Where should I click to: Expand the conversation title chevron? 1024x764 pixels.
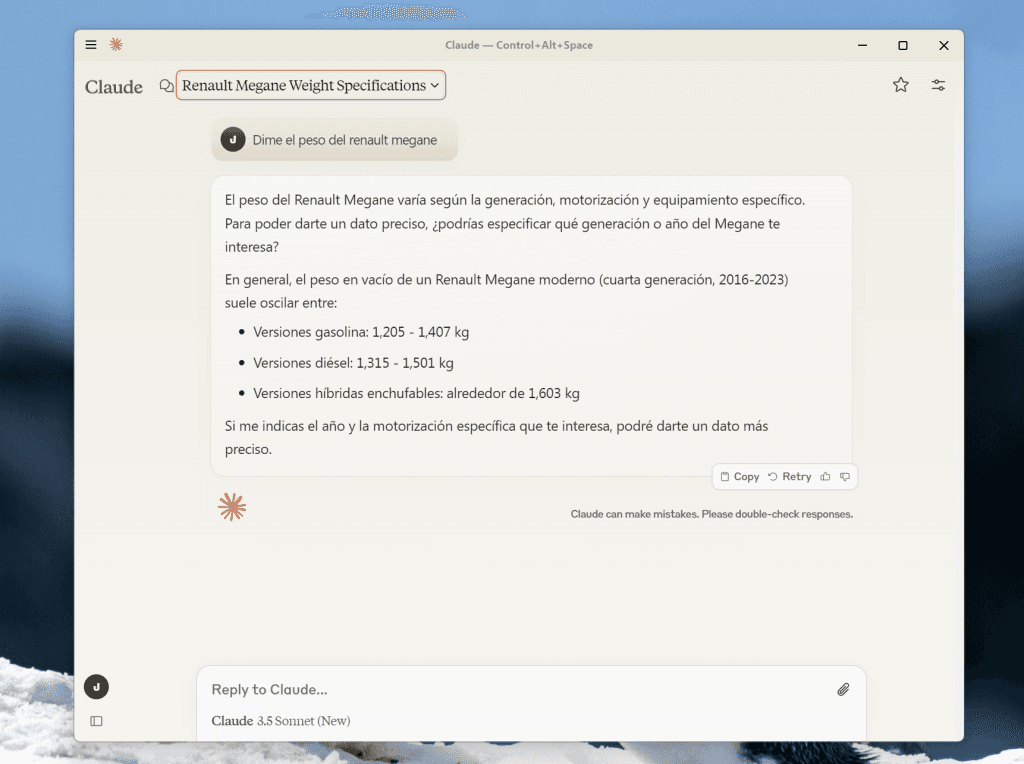click(x=435, y=86)
